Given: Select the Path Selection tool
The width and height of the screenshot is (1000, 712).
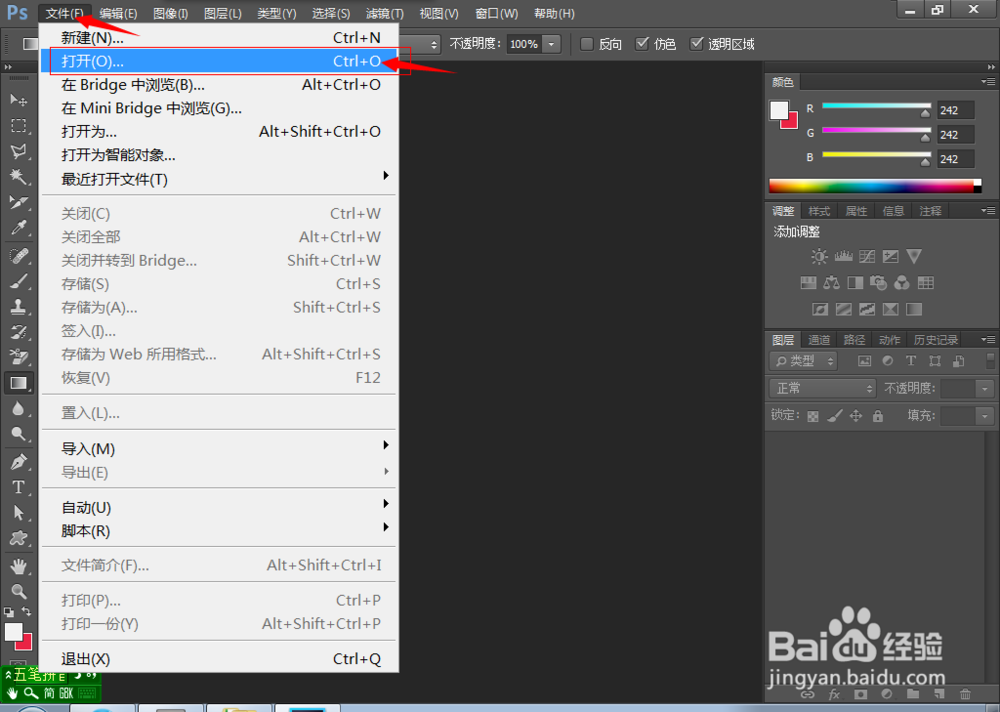Looking at the screenshot, I should [18, 512].
